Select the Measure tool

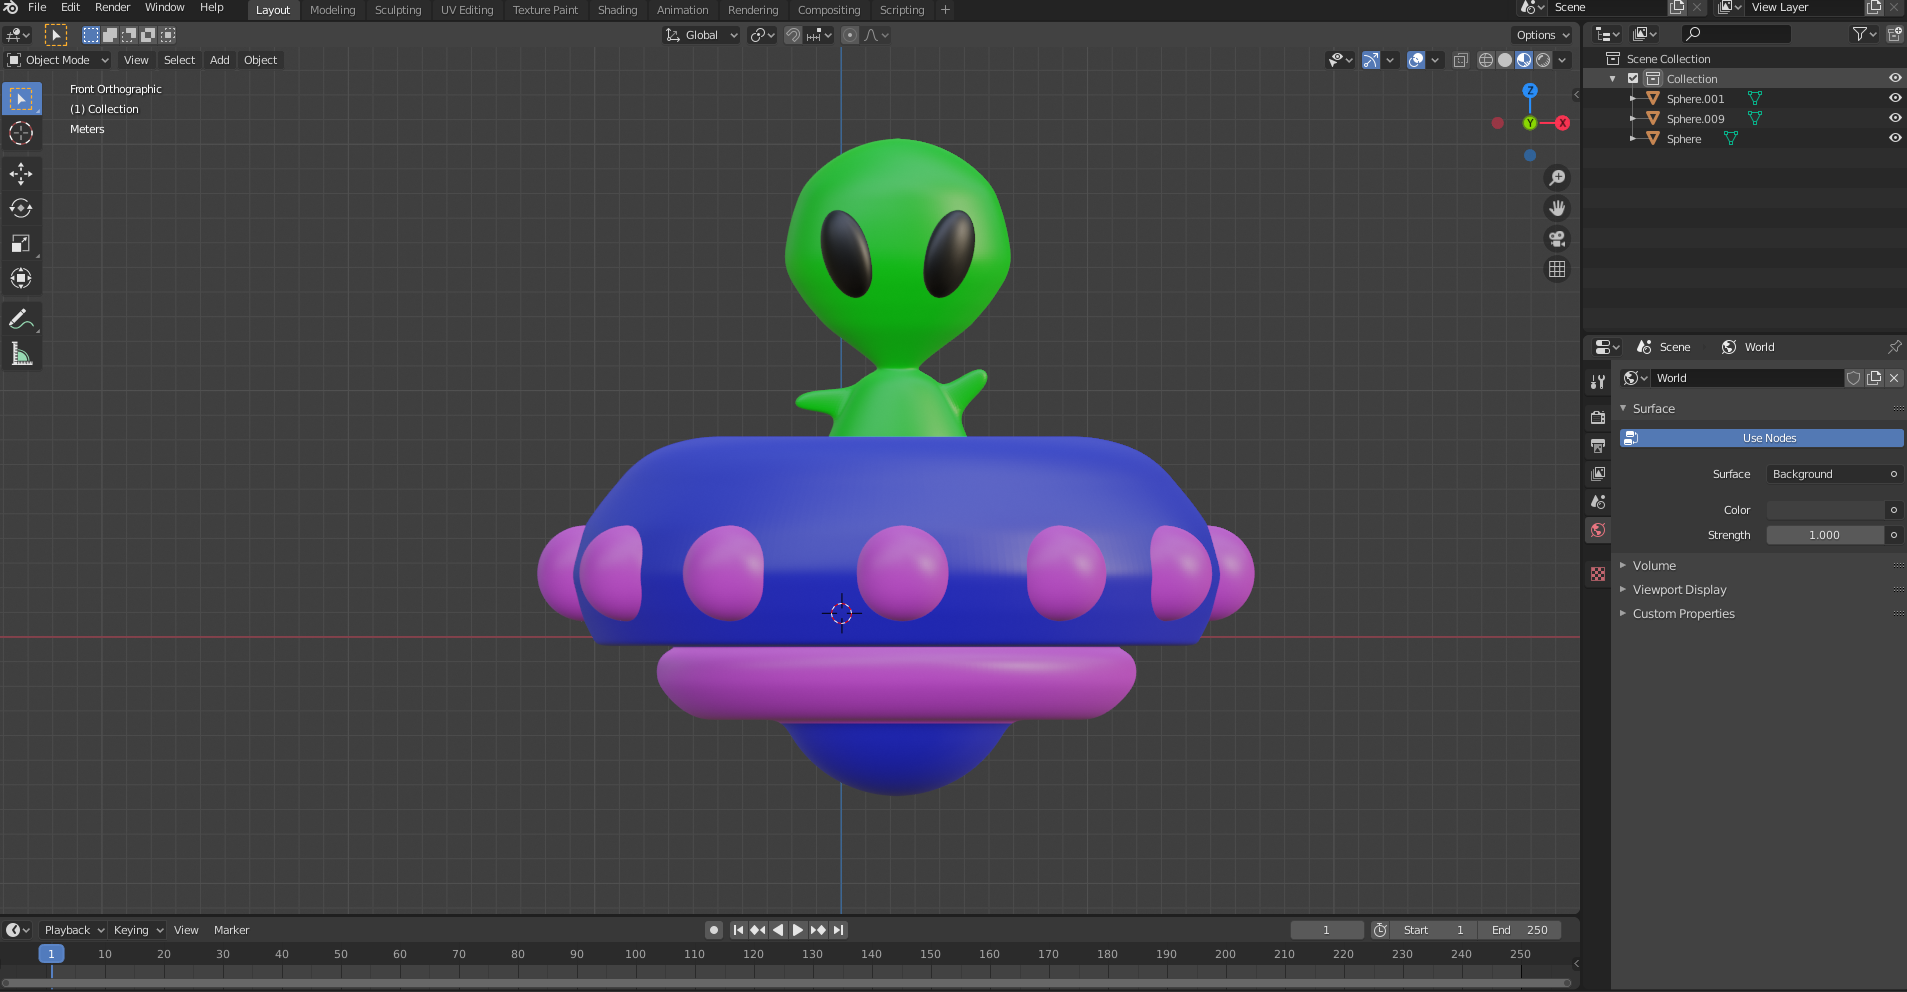coord(21,352)
